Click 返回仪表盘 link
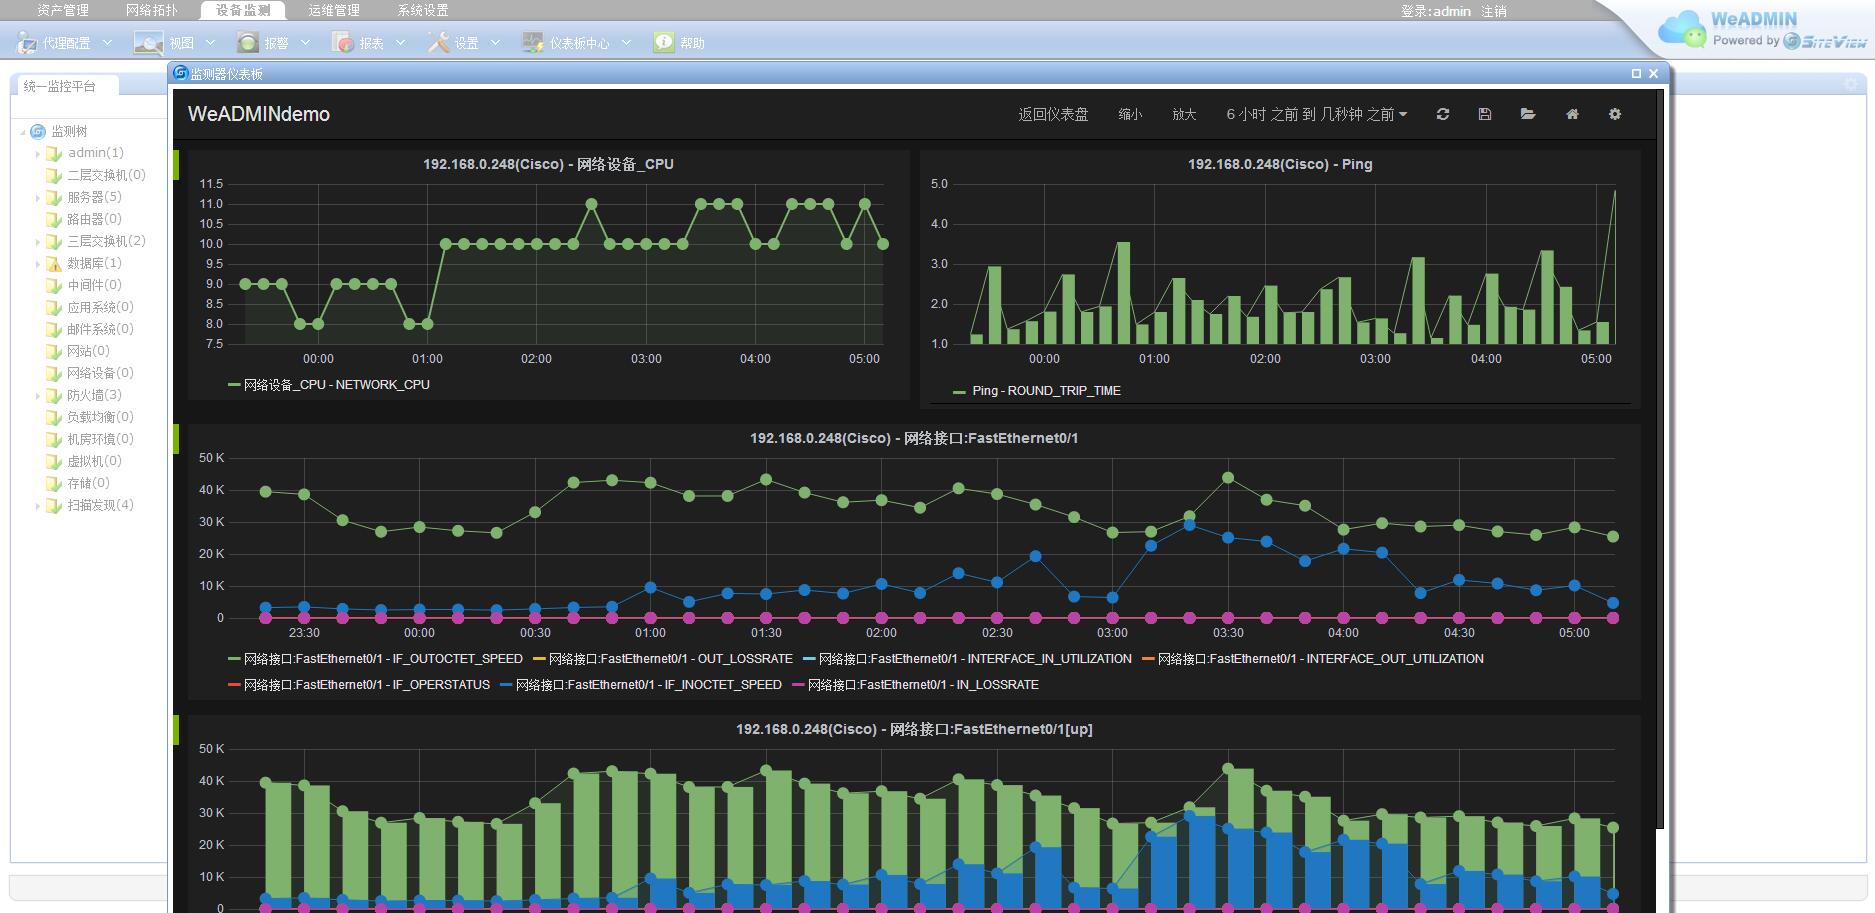The width and height of the screenshot is (1875, 913). (x=1053, y=114)
